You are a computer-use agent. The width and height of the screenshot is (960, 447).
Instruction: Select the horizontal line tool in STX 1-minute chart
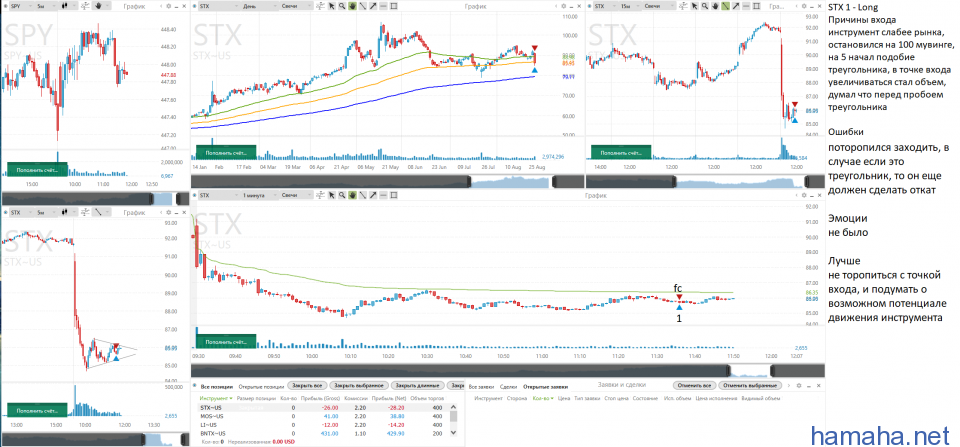point(383,195)
